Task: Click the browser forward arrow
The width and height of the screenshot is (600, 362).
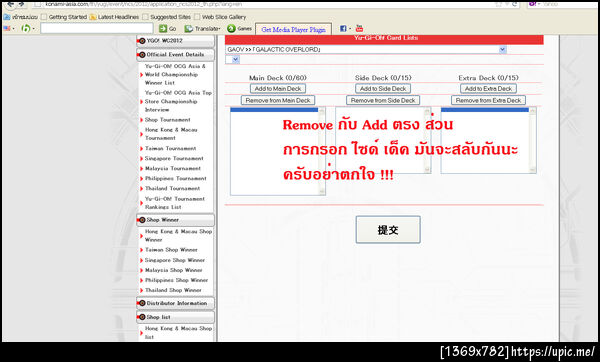Action: pyautogui.click(x=21, y=4)
